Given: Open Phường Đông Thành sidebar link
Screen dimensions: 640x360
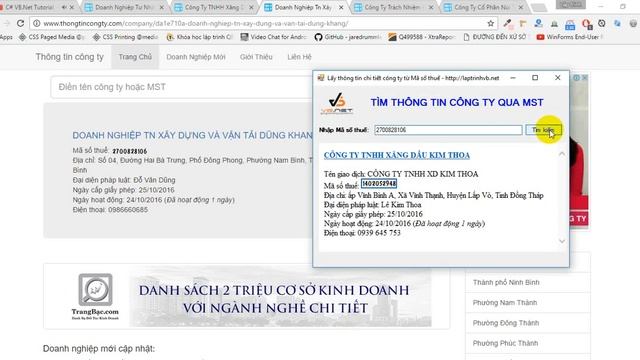Looking at the screenshot, I should click(x=506, y=323).
